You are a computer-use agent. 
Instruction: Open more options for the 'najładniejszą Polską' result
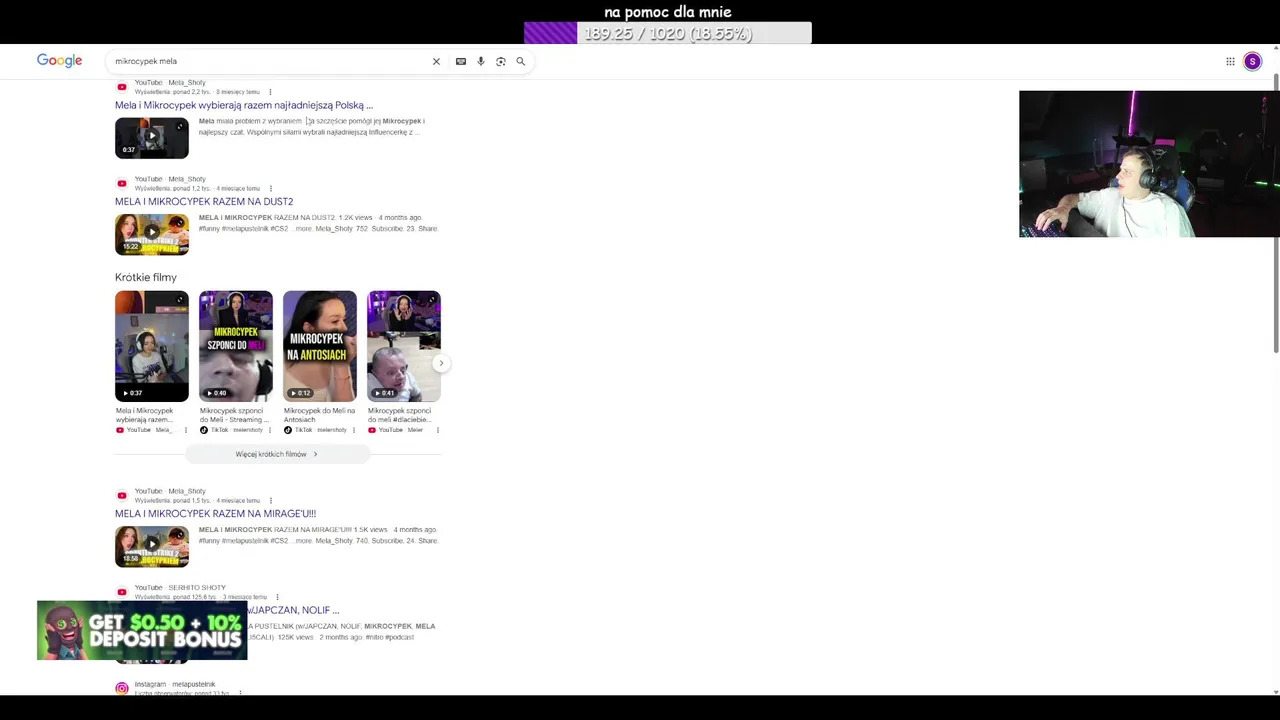tap(270, 92)
